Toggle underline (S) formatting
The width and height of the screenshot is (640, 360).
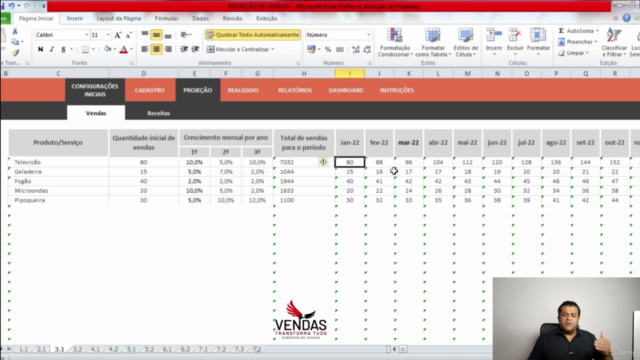63,49
